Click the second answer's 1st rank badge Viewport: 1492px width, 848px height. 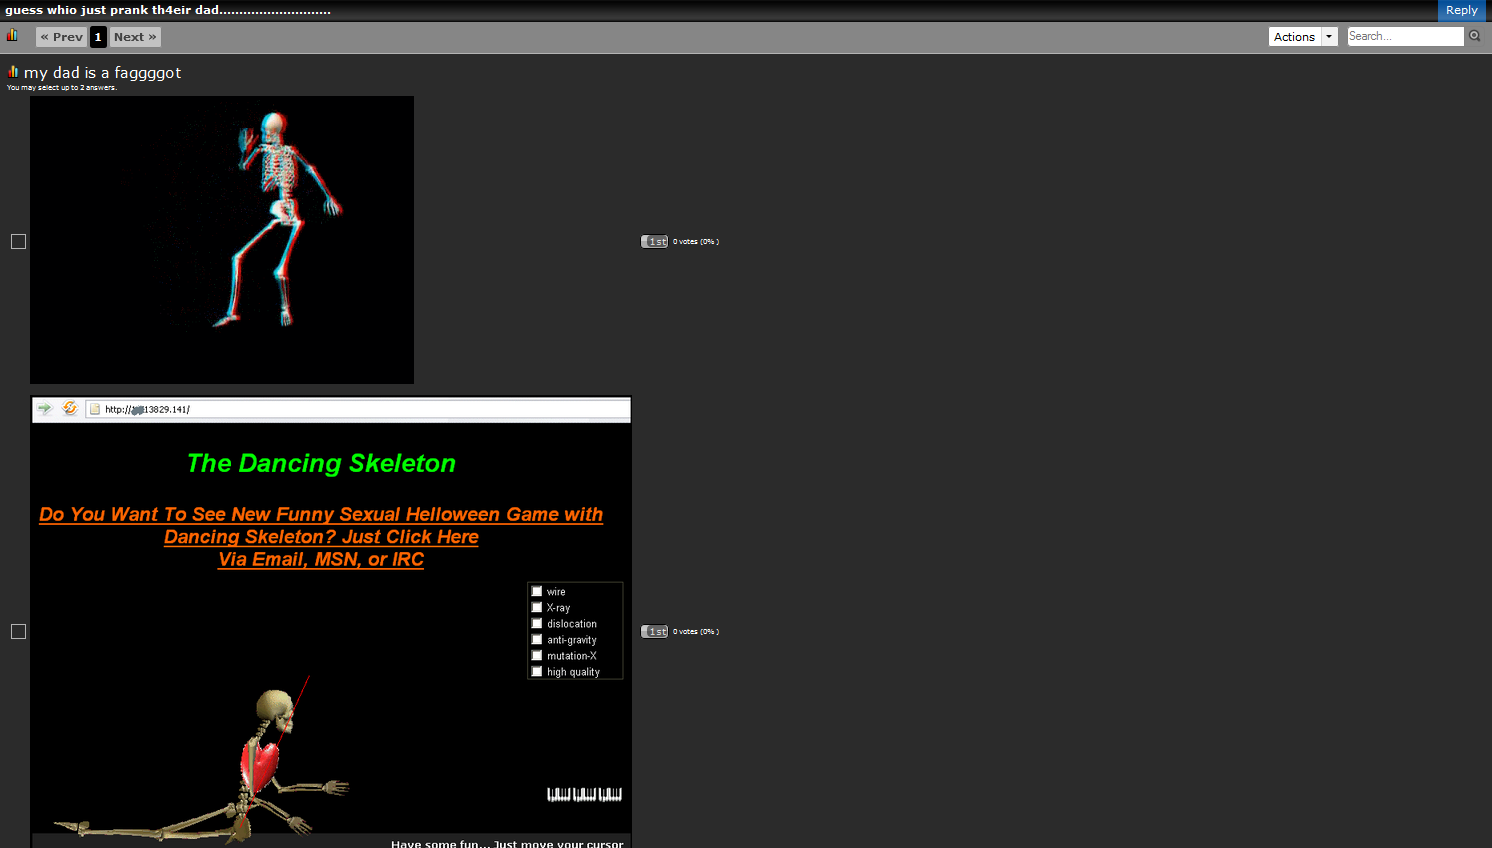click(x=654, y=631)
